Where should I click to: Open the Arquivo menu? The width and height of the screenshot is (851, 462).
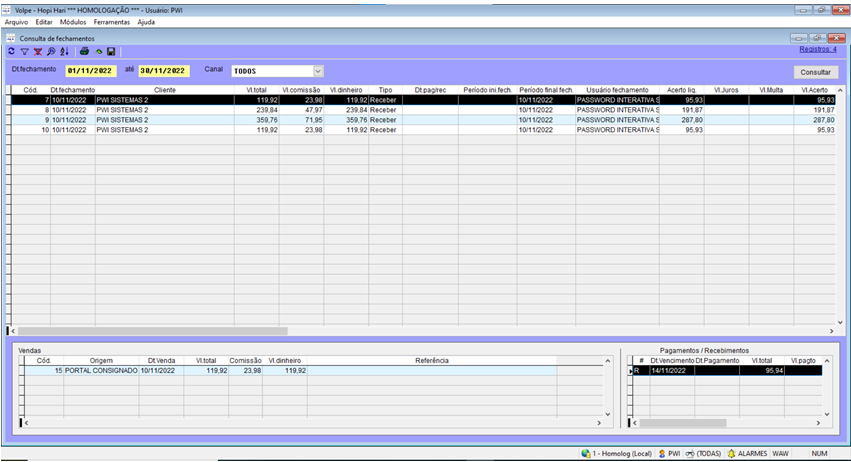(16, 21)
